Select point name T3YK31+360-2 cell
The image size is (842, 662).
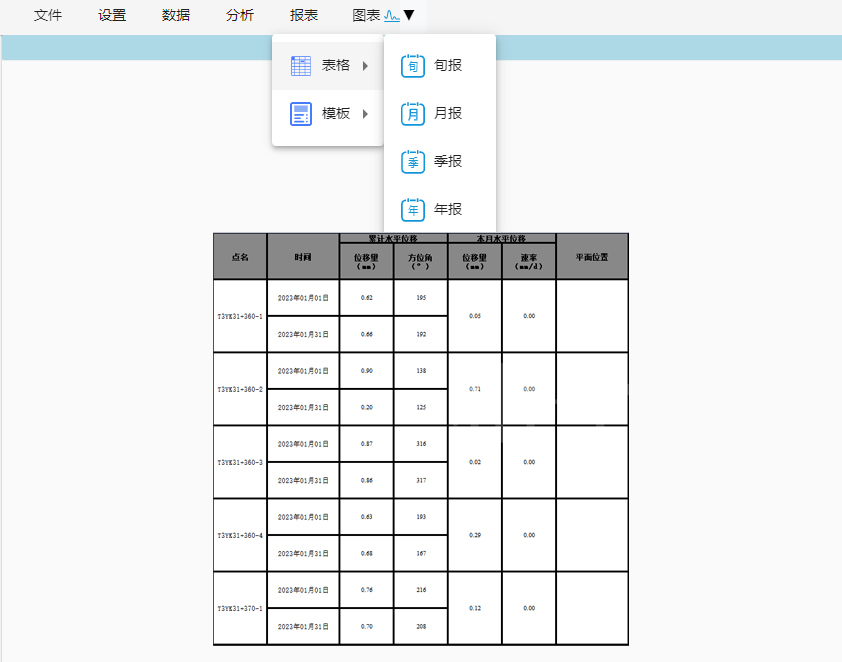click(240, 389)
